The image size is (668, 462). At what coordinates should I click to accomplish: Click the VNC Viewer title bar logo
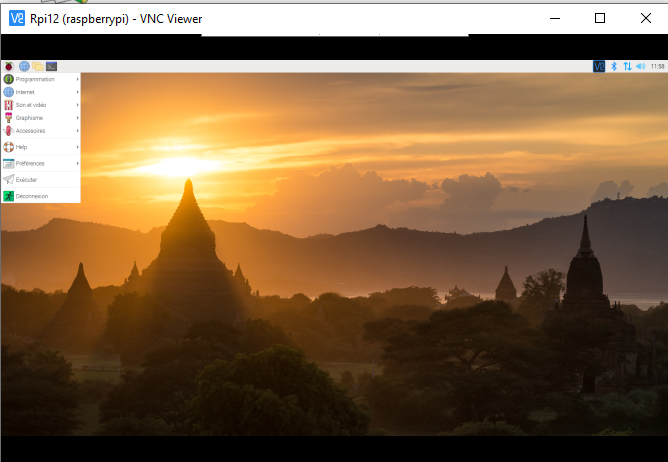point(16,18)
